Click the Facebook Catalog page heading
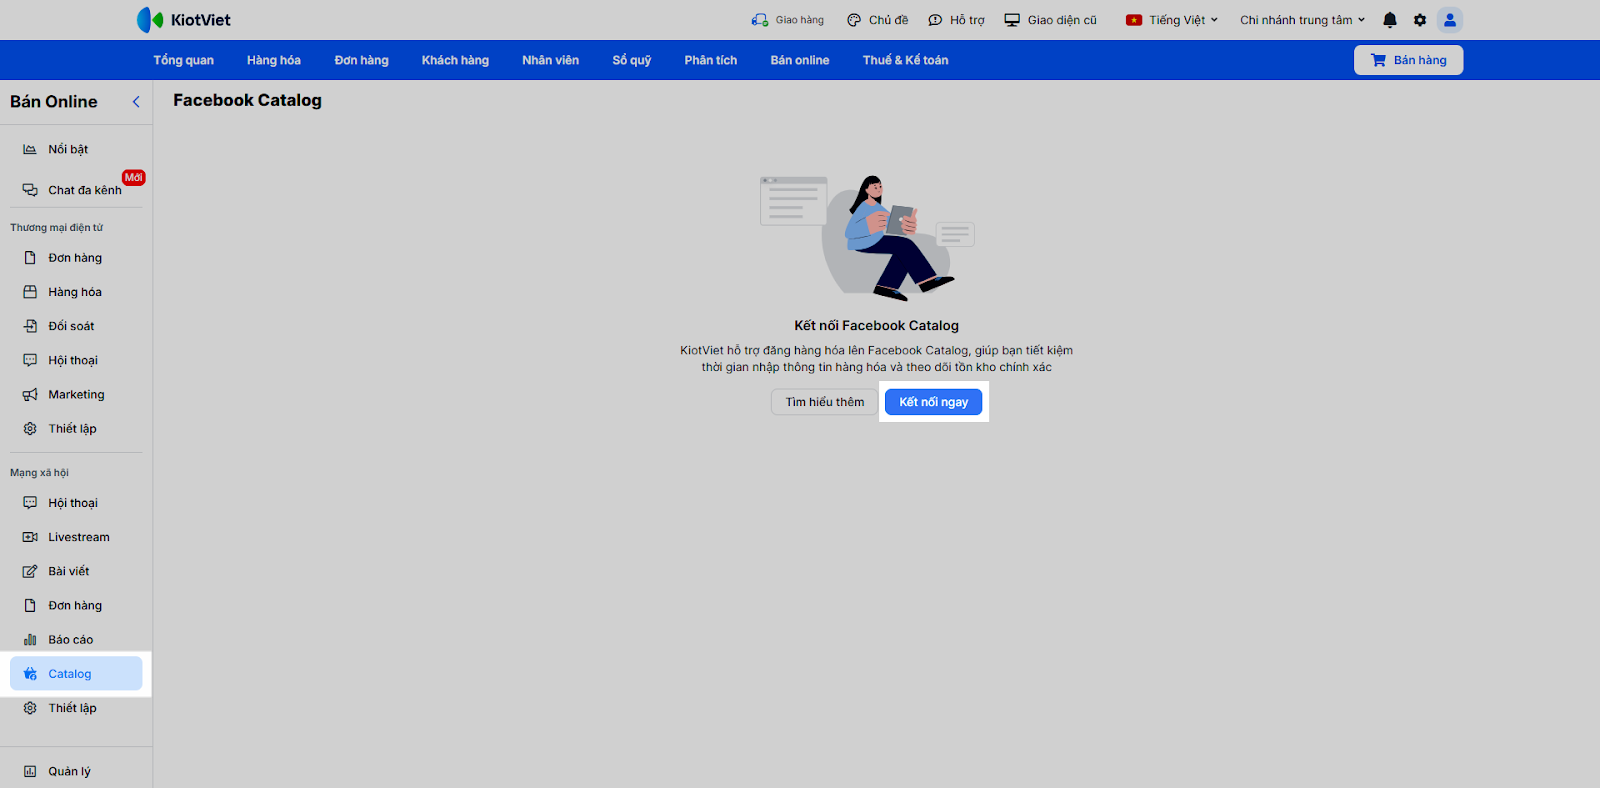This screenshot has width=1600, height=788. tap(247, 100)
